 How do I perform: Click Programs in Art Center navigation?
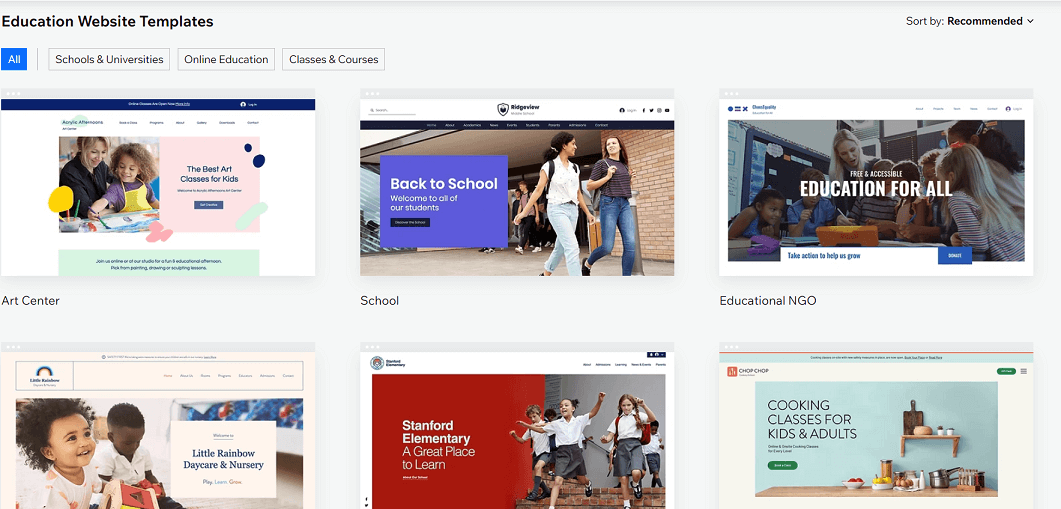(x=157, y=123)
